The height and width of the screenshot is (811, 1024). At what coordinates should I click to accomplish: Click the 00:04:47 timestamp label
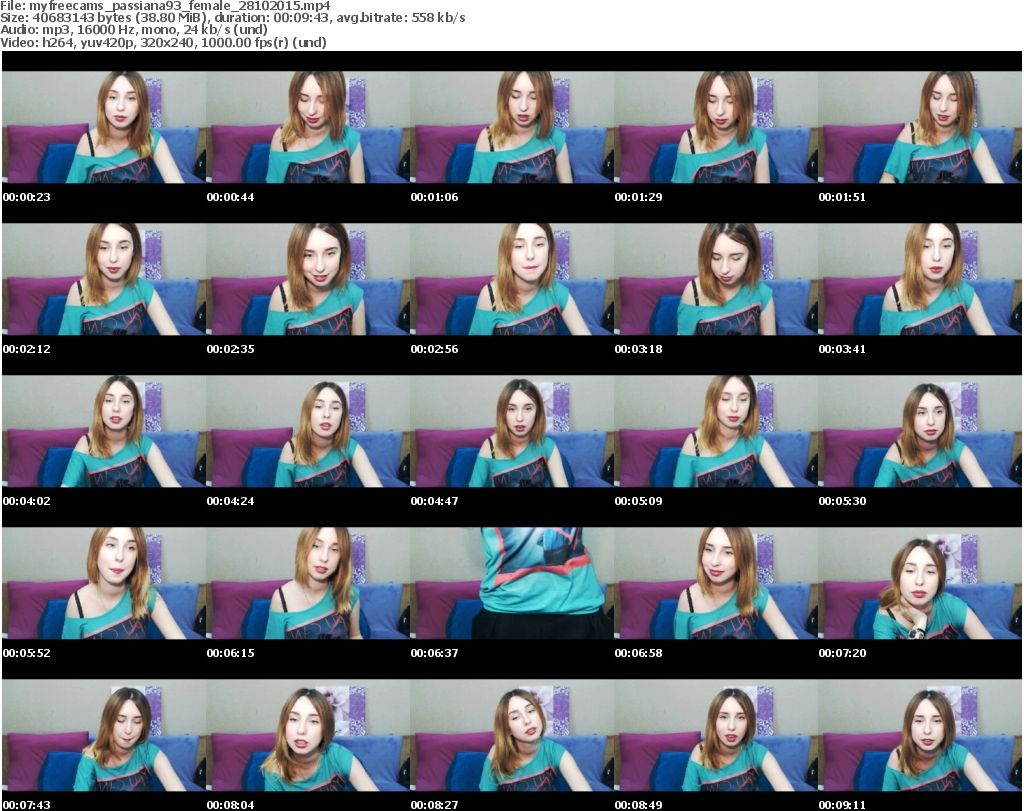(434, 501)
